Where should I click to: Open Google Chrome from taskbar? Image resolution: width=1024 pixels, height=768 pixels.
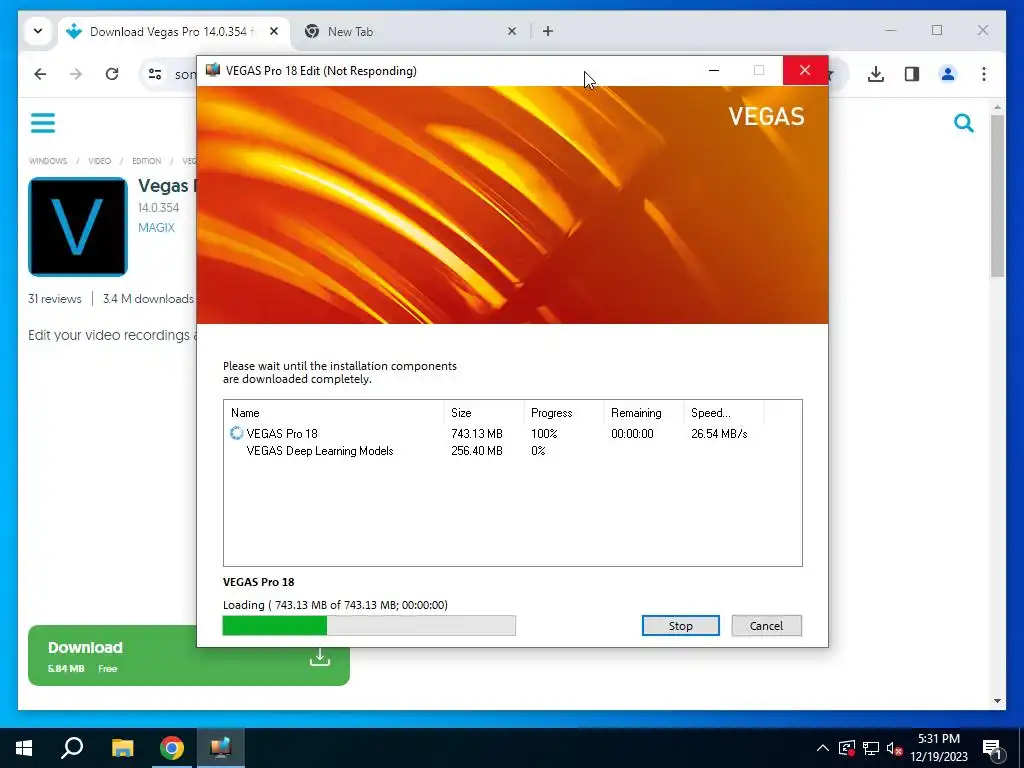pyautogui.click(x=172, y=748)
